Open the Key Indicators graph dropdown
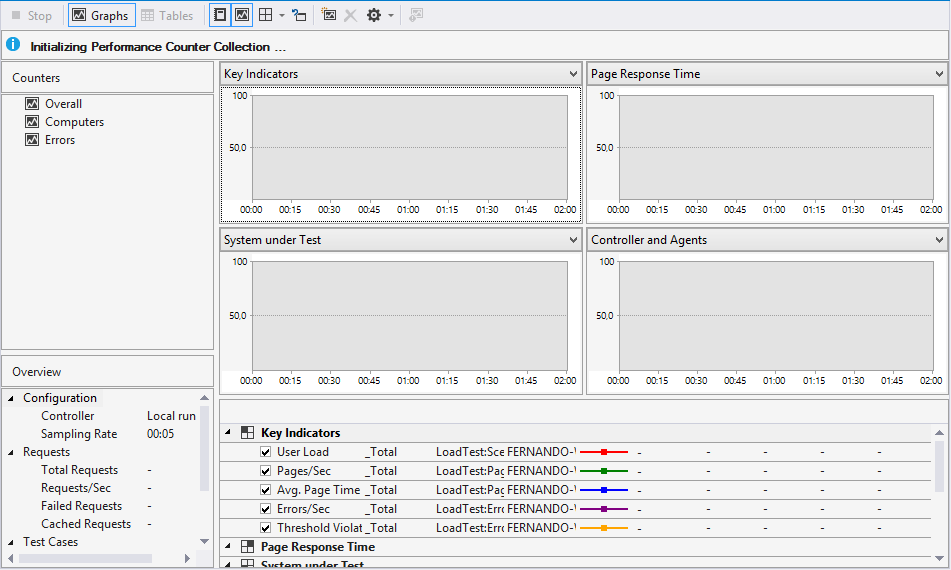Screen dimensions: 951x570 [573, 74]
